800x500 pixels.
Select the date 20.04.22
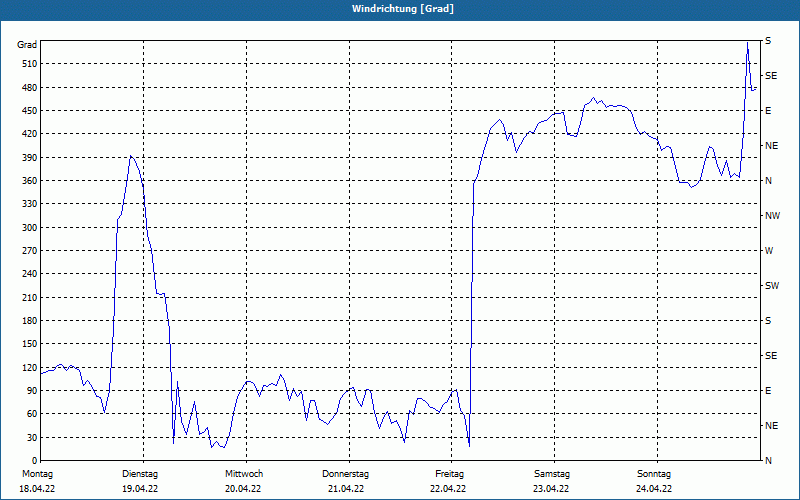click(243, 489)
